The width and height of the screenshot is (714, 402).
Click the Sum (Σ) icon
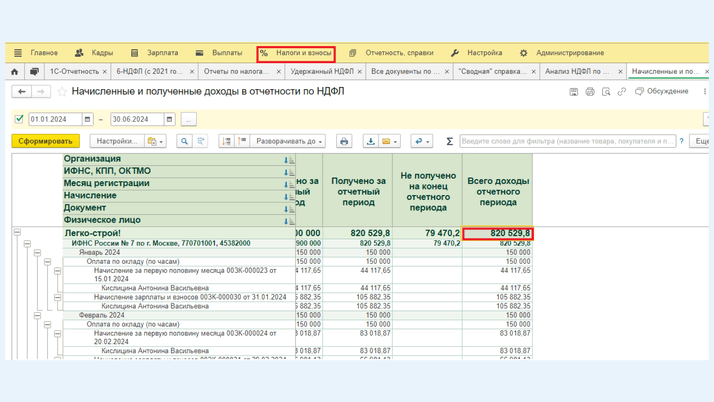[449, 142]
